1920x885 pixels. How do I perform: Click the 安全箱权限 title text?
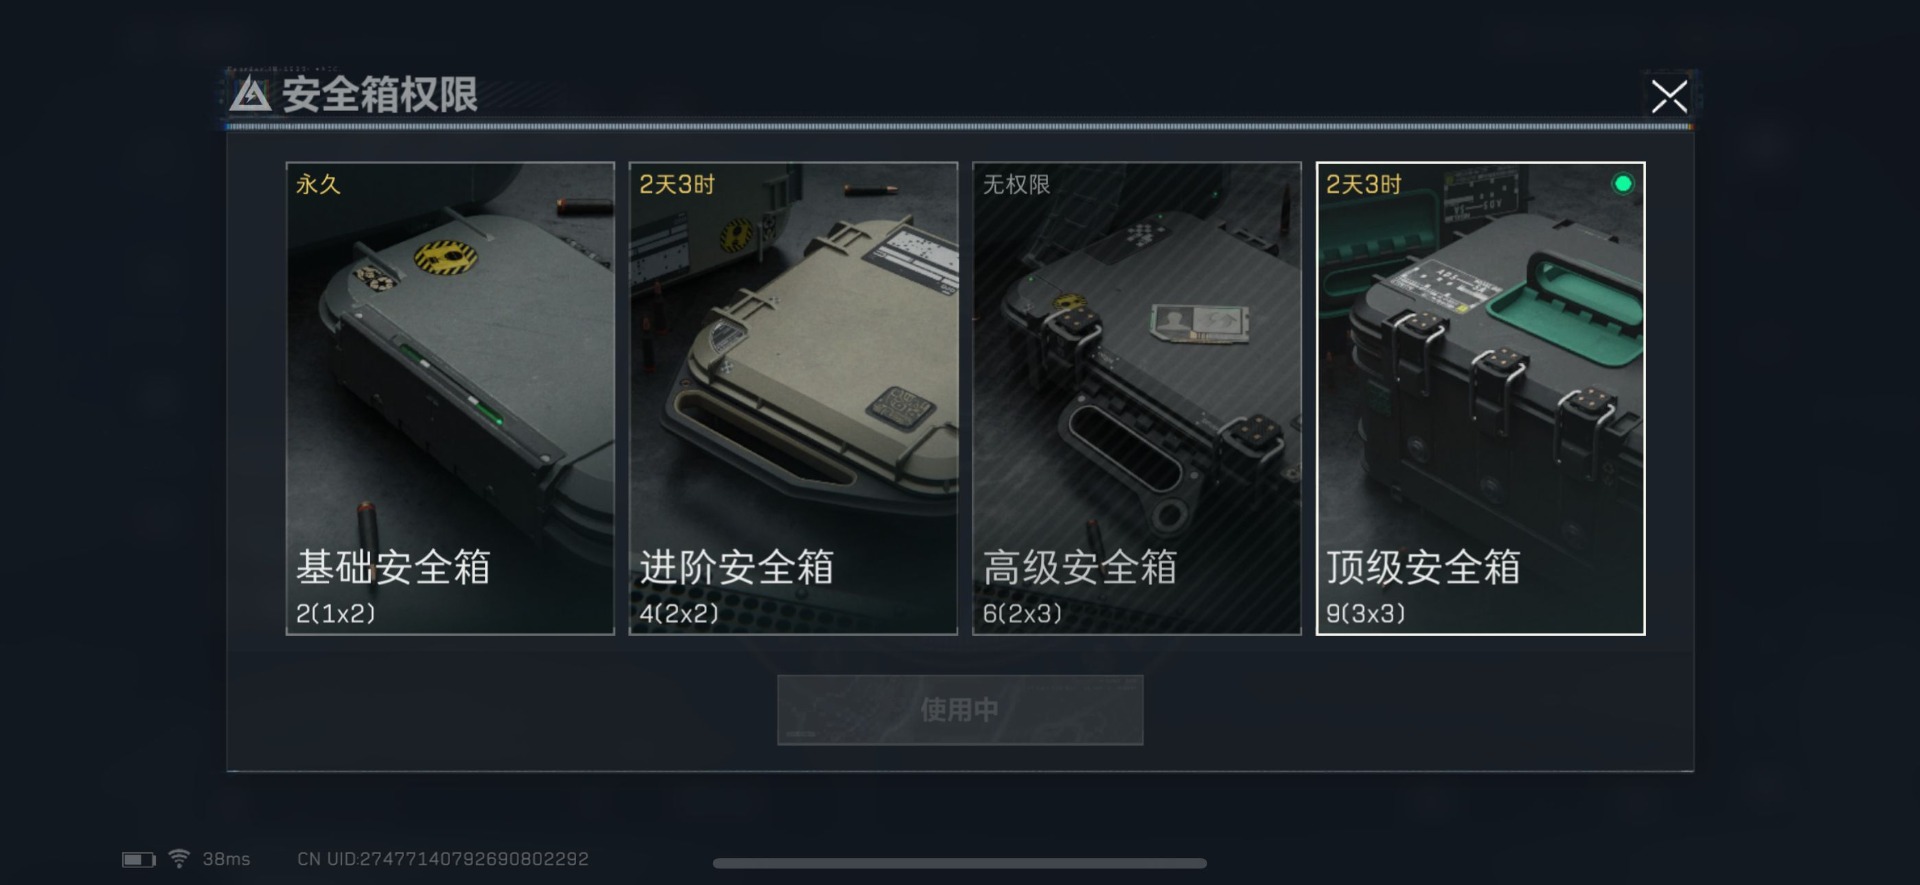click(x=379, y=95)
